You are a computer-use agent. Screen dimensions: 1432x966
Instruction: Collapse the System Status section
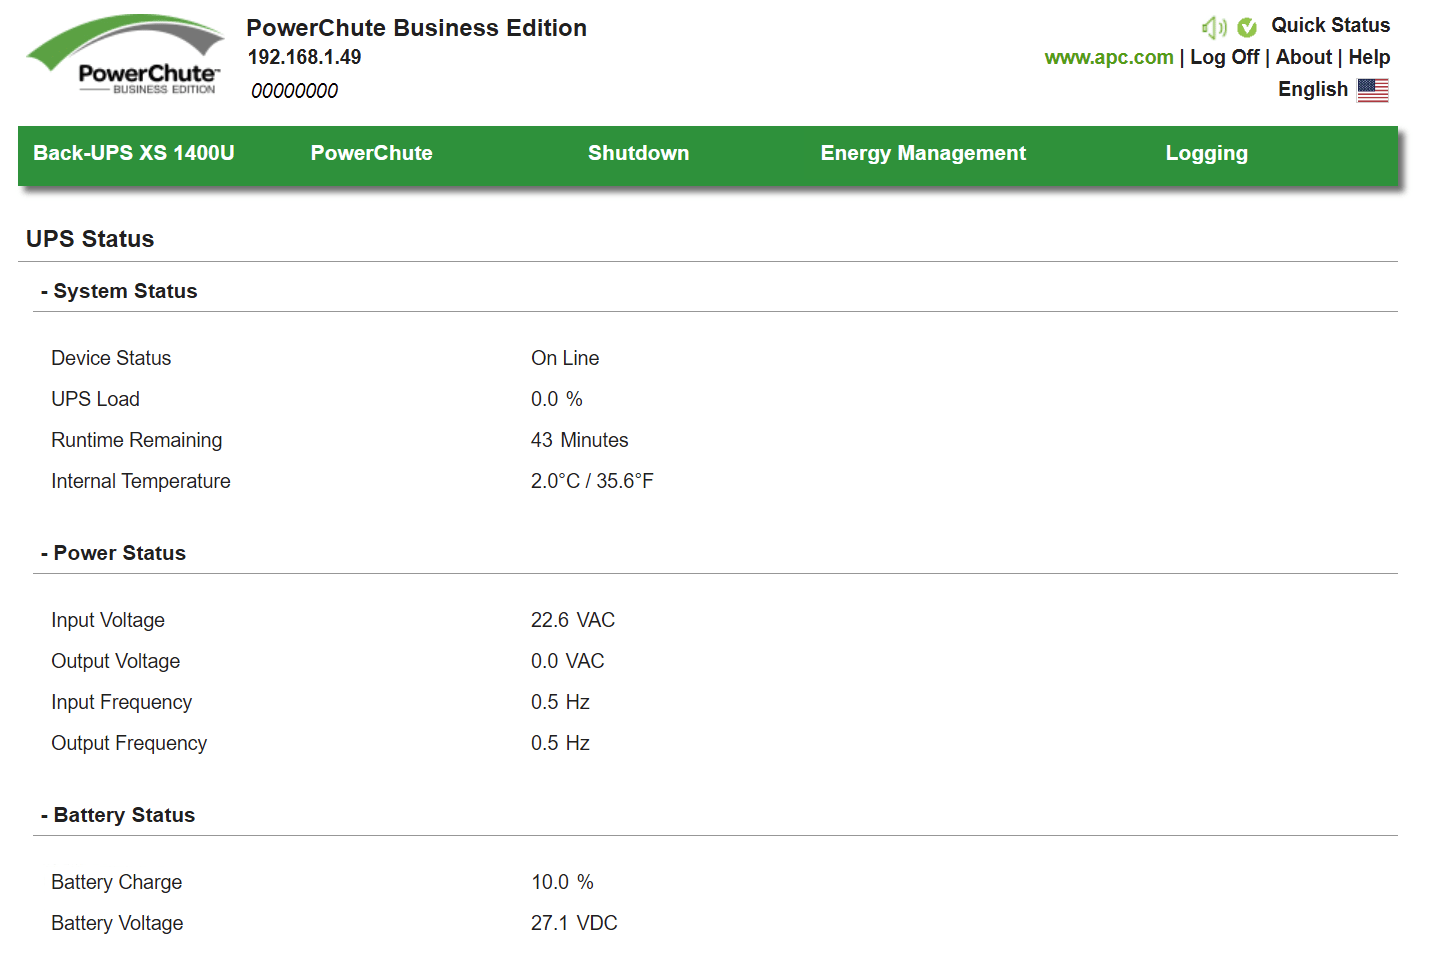click(x=119, y=291)
